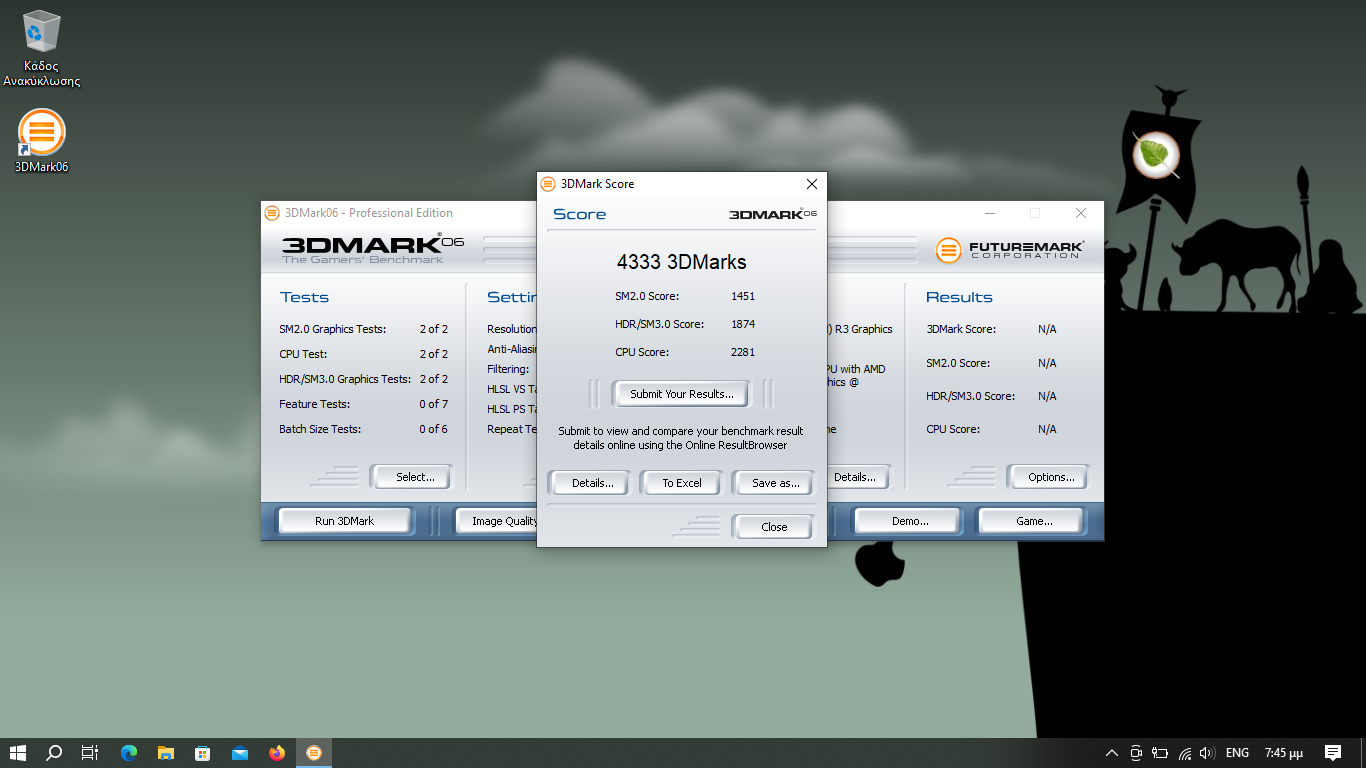Open Task View in the taskbar

pos(90,753)
